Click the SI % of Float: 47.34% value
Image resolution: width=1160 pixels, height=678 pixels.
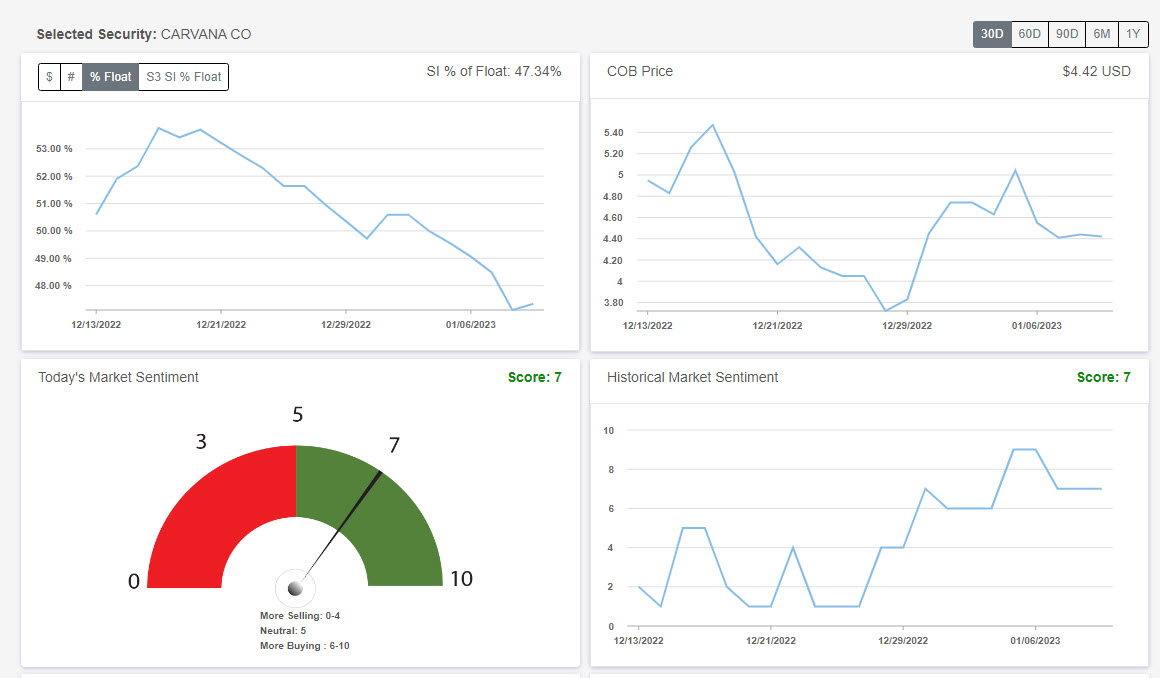pos(493,71)
